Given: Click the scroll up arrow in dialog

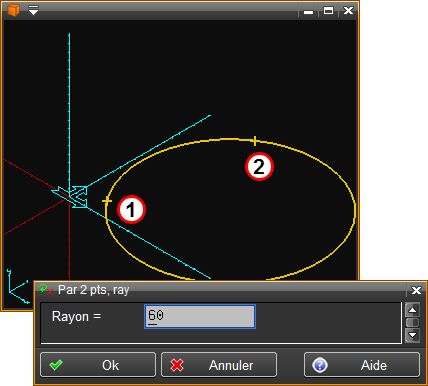Looking at the screenshot, I should [x=412, y=310].
